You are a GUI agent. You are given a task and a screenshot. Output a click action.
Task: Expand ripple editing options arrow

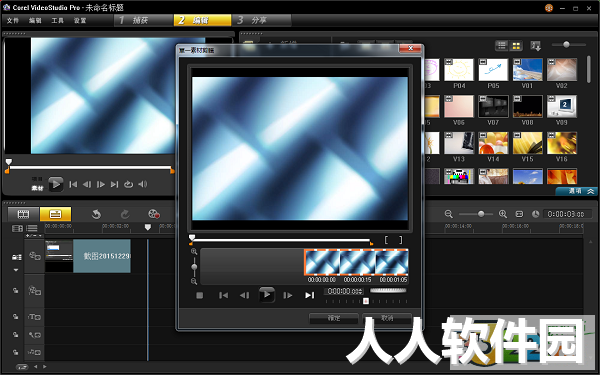16,270
